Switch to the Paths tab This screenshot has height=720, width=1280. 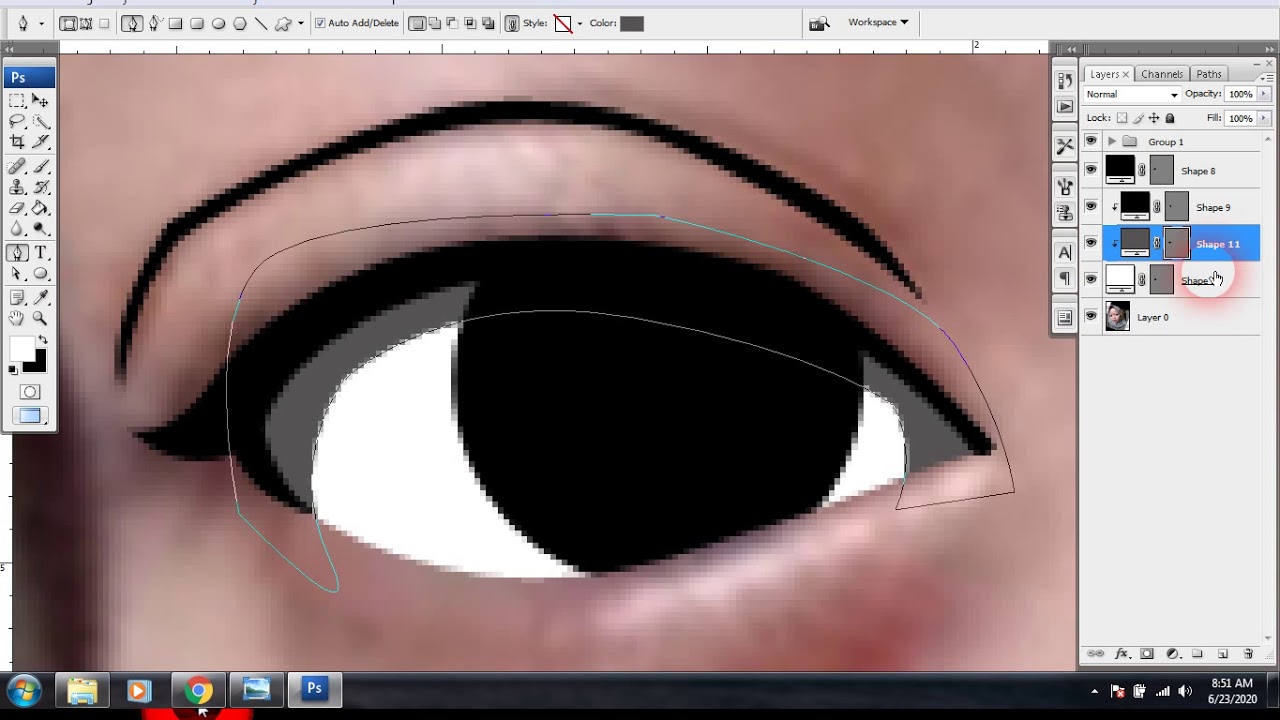coord(1209,74)
